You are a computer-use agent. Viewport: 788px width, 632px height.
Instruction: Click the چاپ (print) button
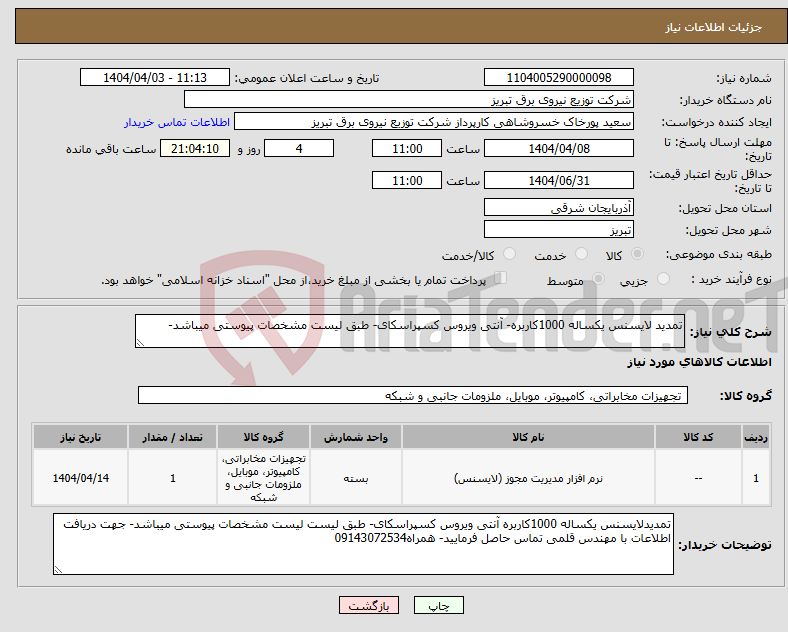[x=438, y=605]
